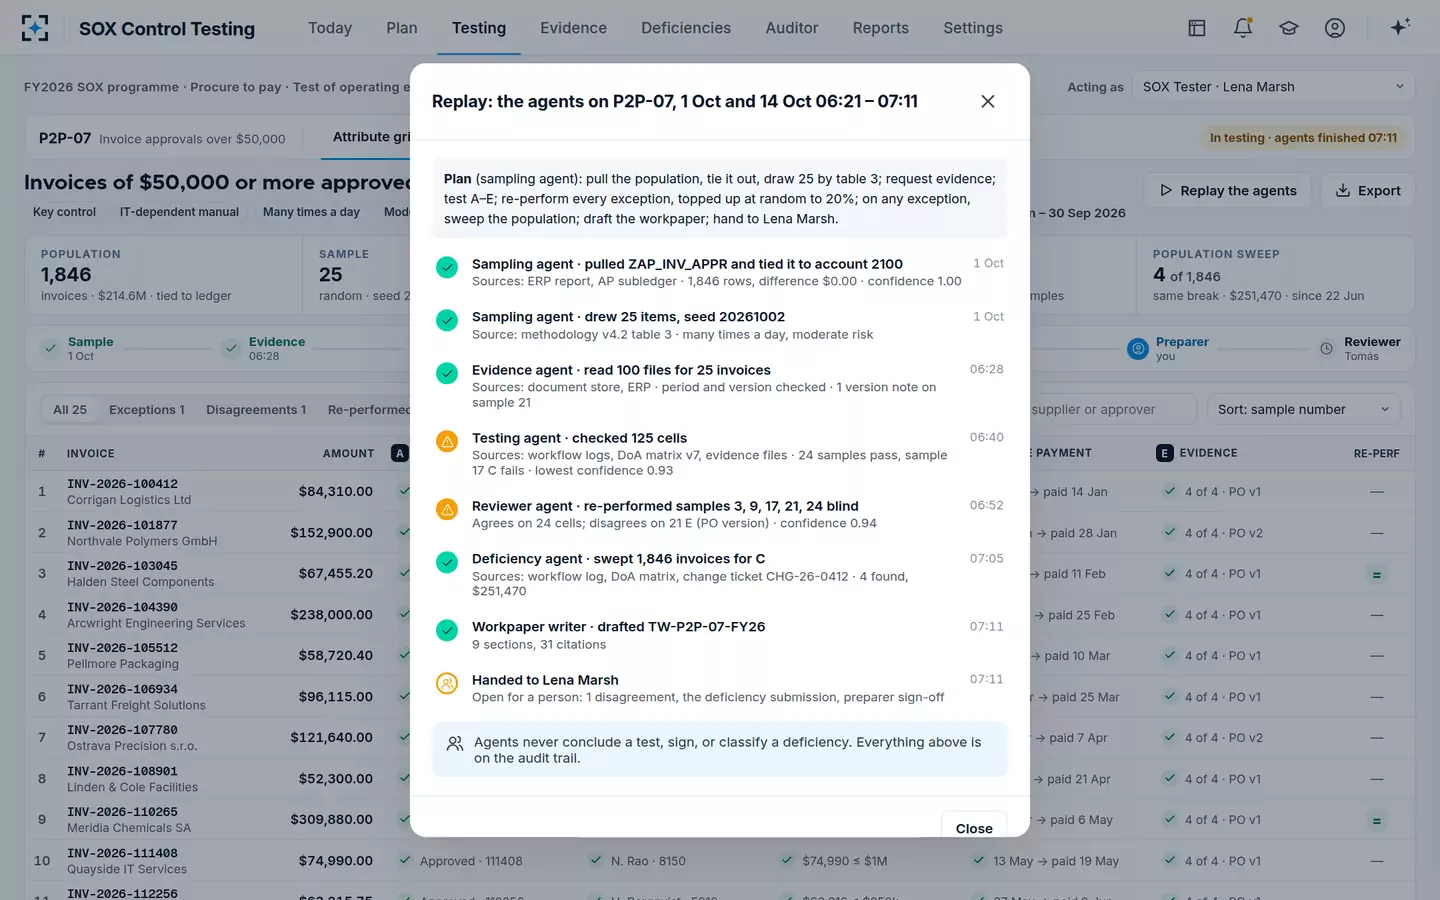Click the Close button in the dialog
This screenshot has height=900, width=1440.
pos(974,828)
